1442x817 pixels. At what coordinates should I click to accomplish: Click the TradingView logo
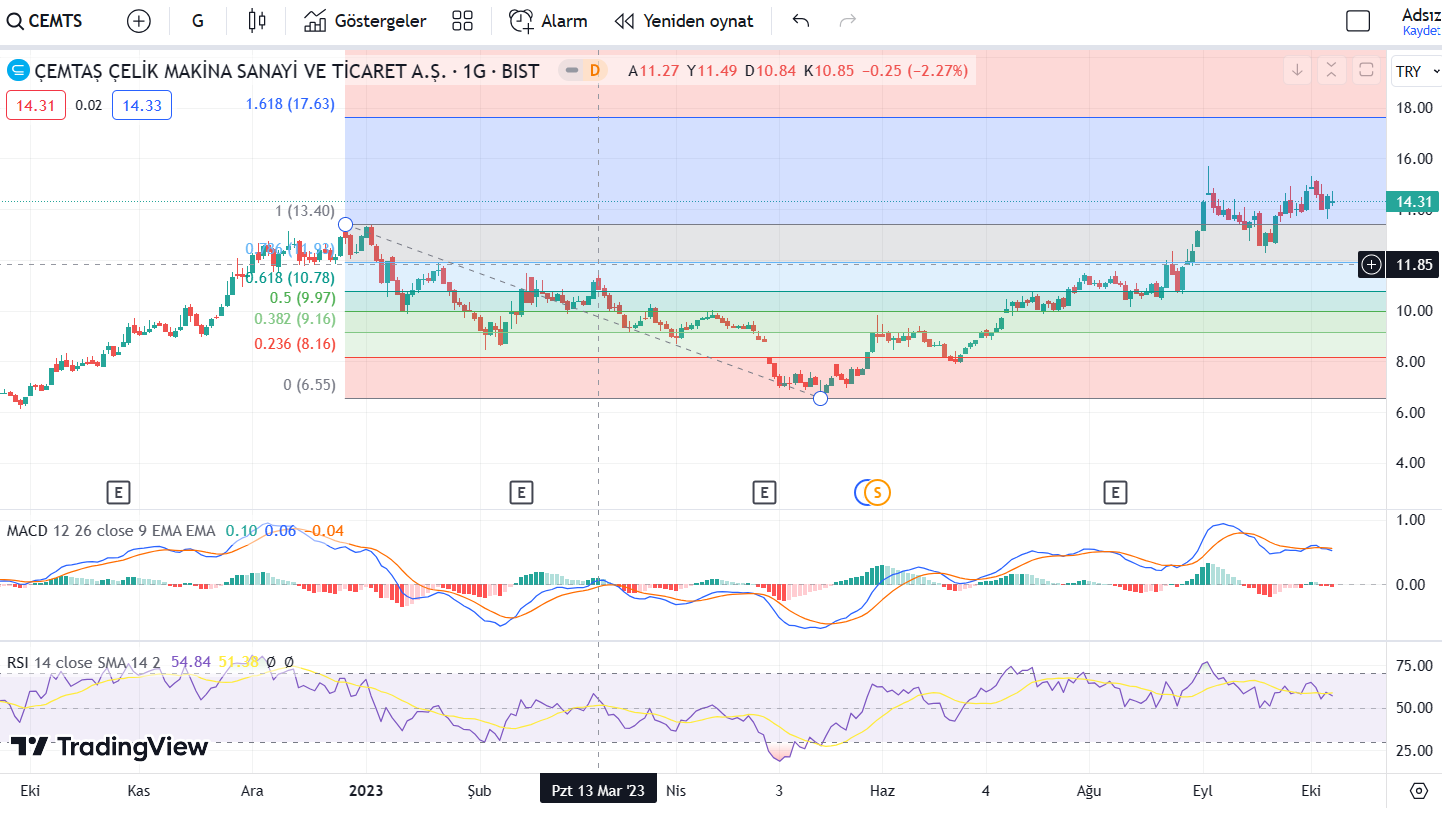point(109,746)
